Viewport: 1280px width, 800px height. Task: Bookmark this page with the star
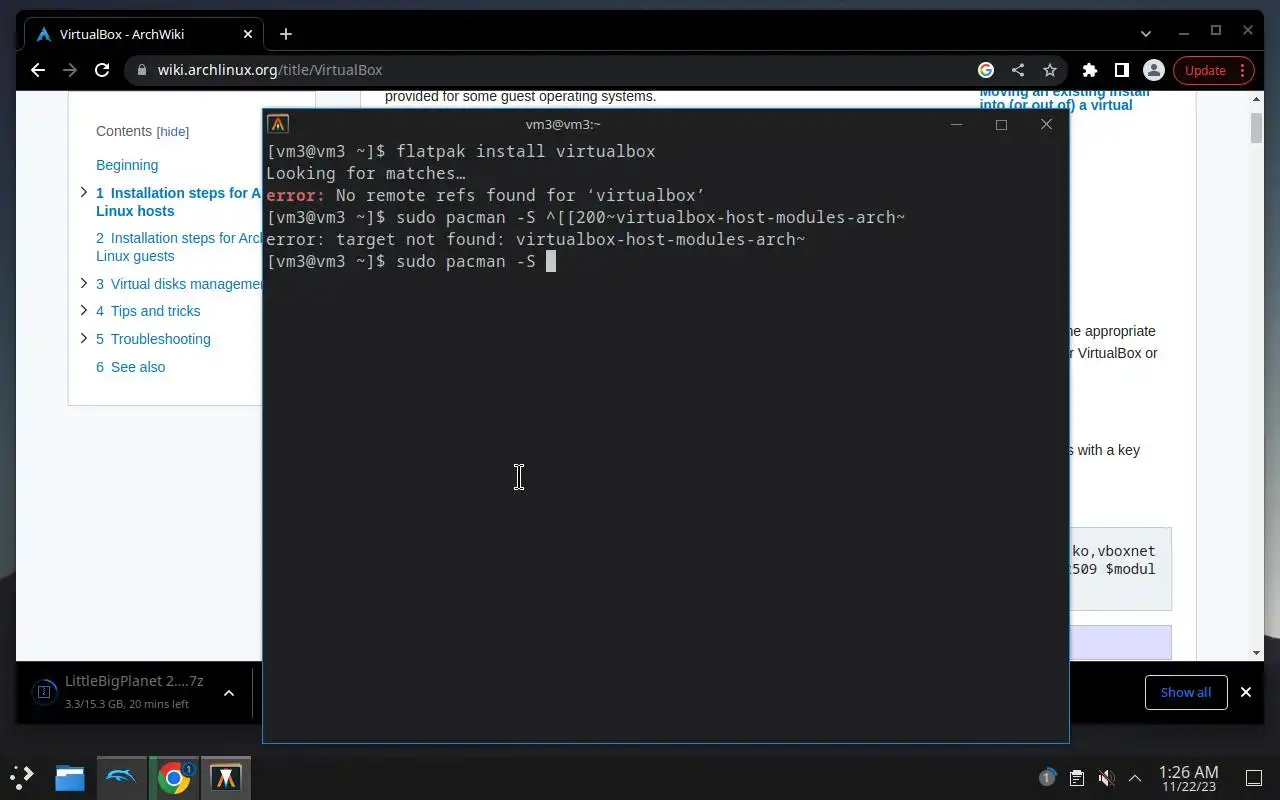[x=1050, y=70]
